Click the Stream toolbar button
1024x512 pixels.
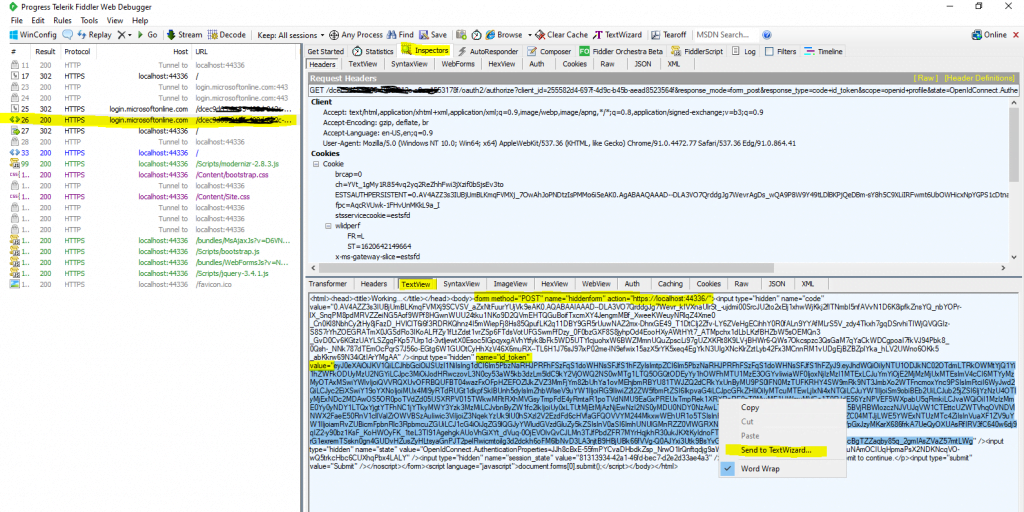pos(185,35)
